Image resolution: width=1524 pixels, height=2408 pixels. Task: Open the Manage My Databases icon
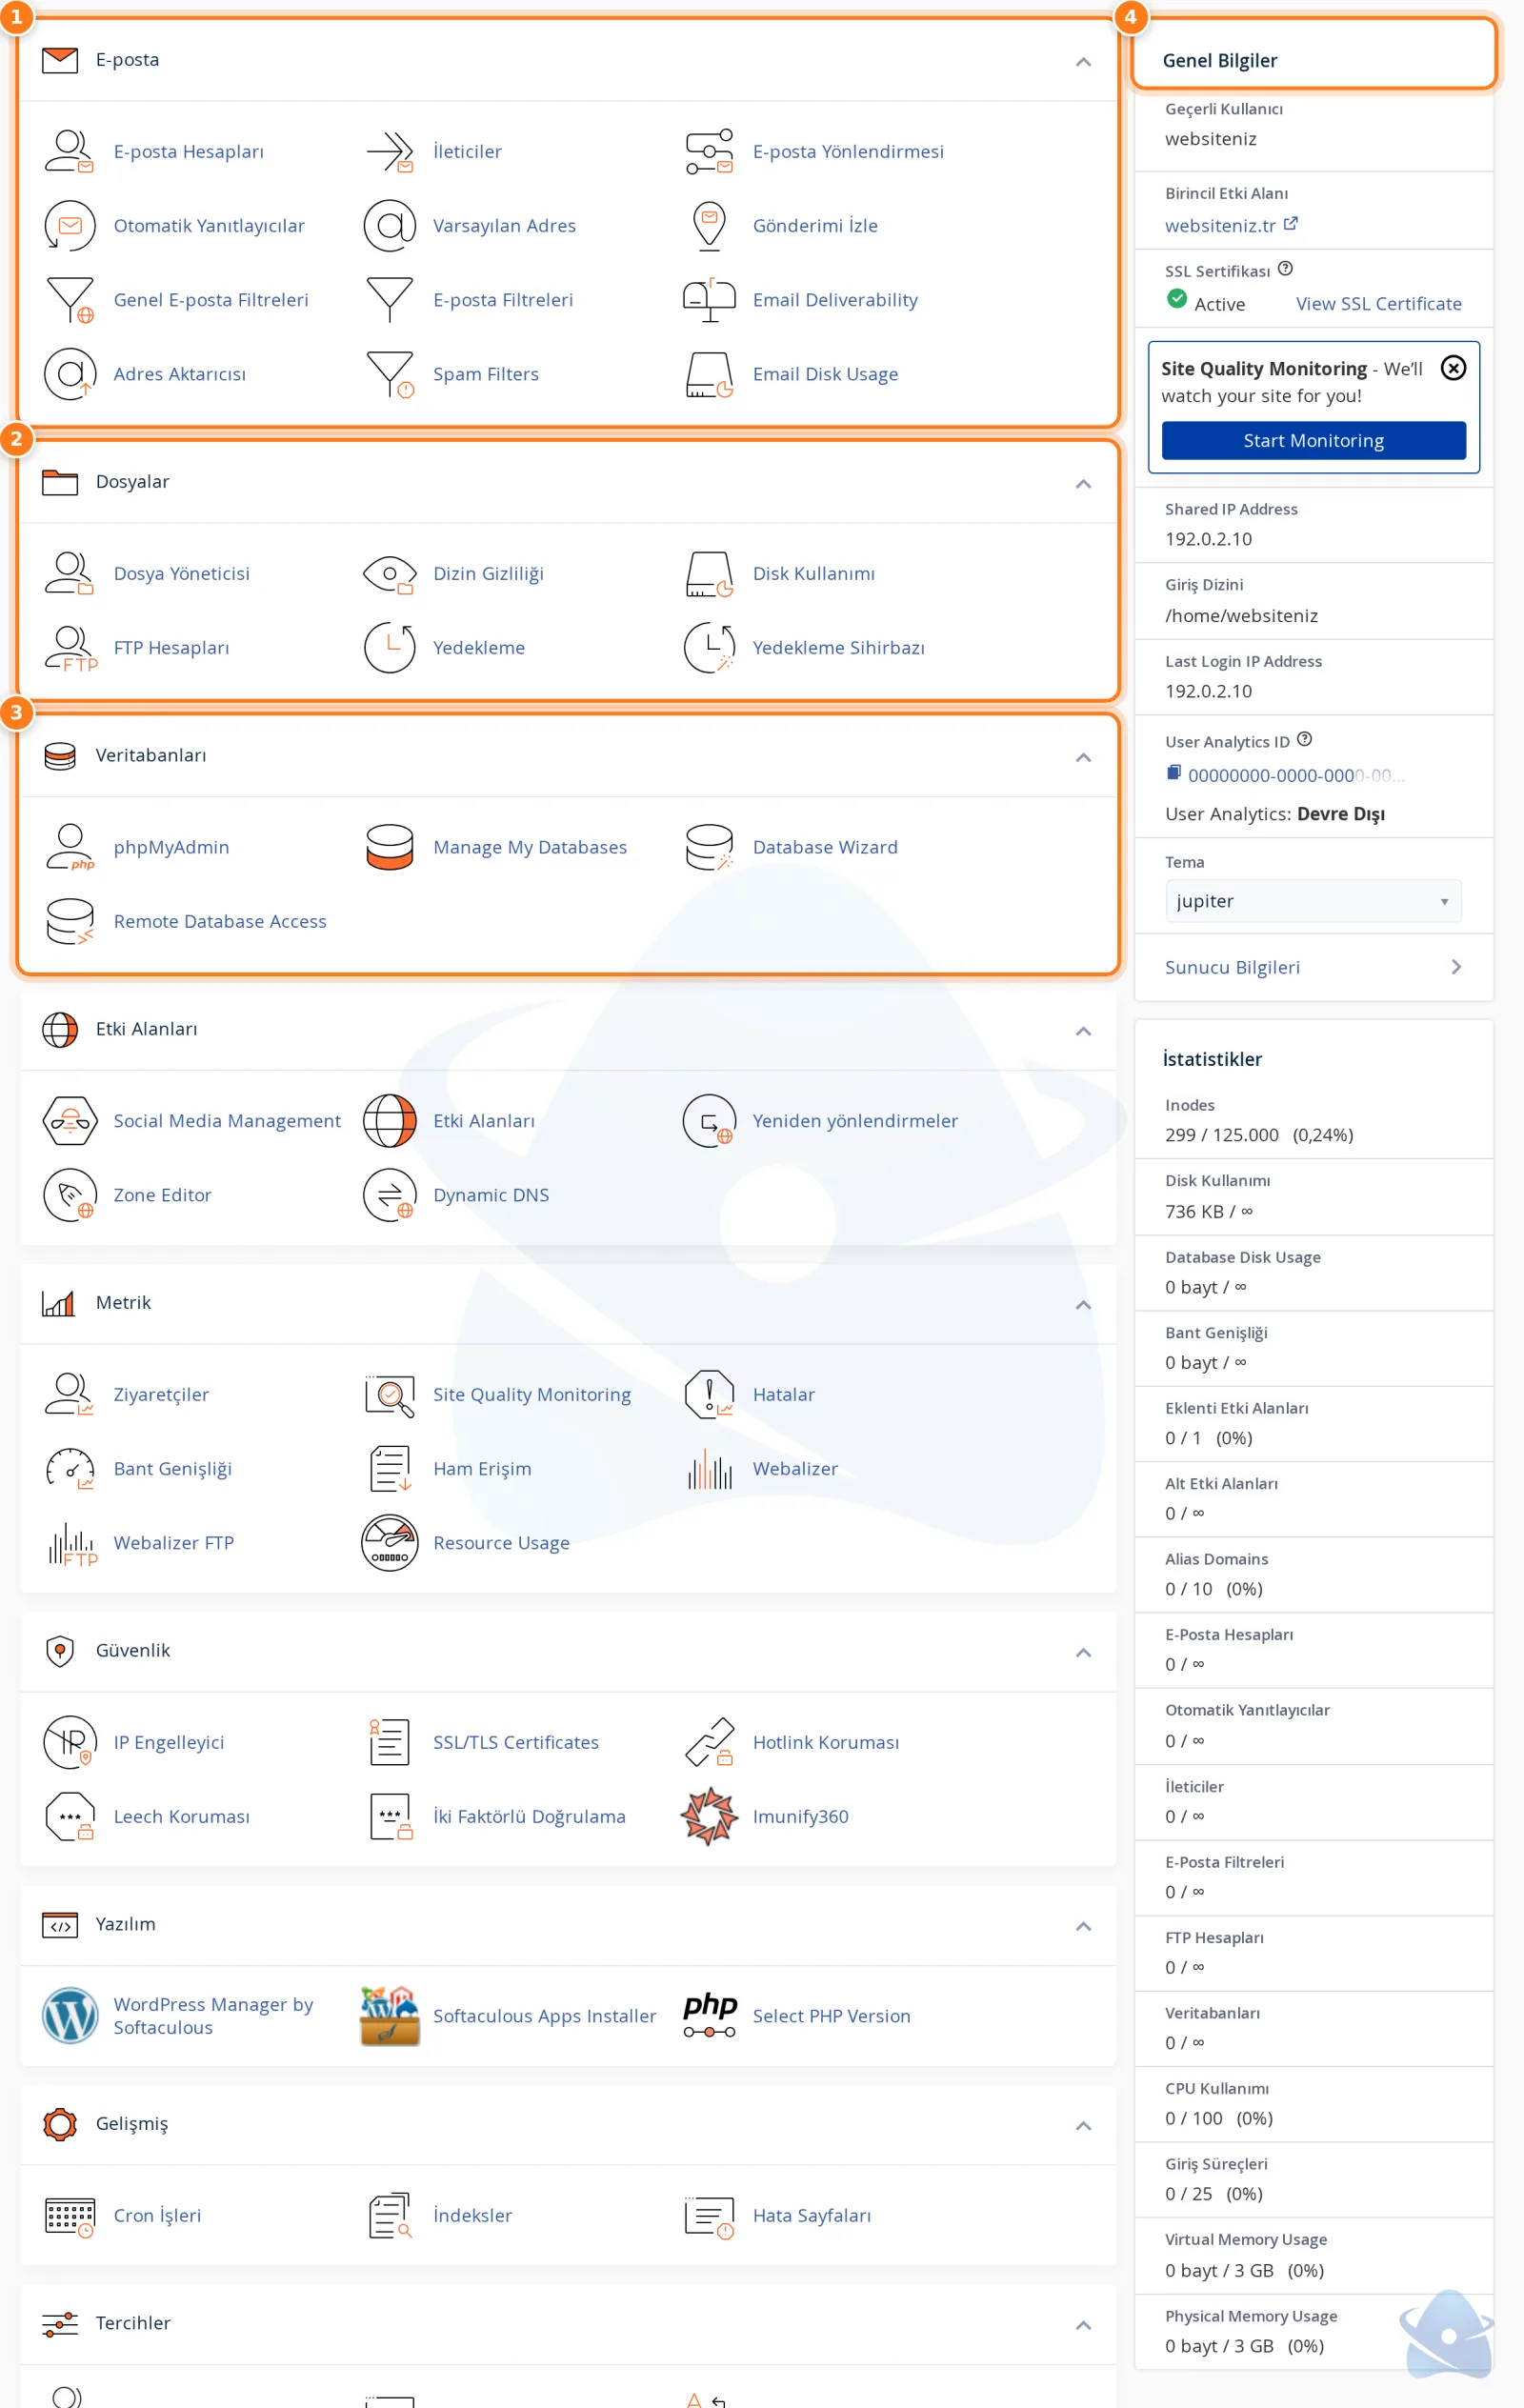(389, 847)
